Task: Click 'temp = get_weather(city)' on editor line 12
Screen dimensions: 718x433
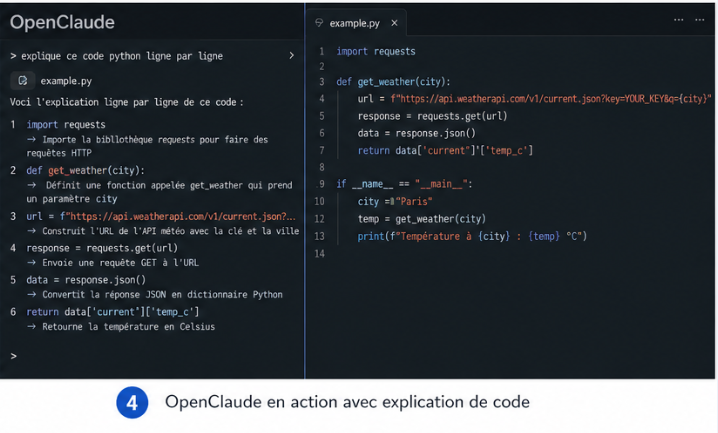Action: point(422,219)
